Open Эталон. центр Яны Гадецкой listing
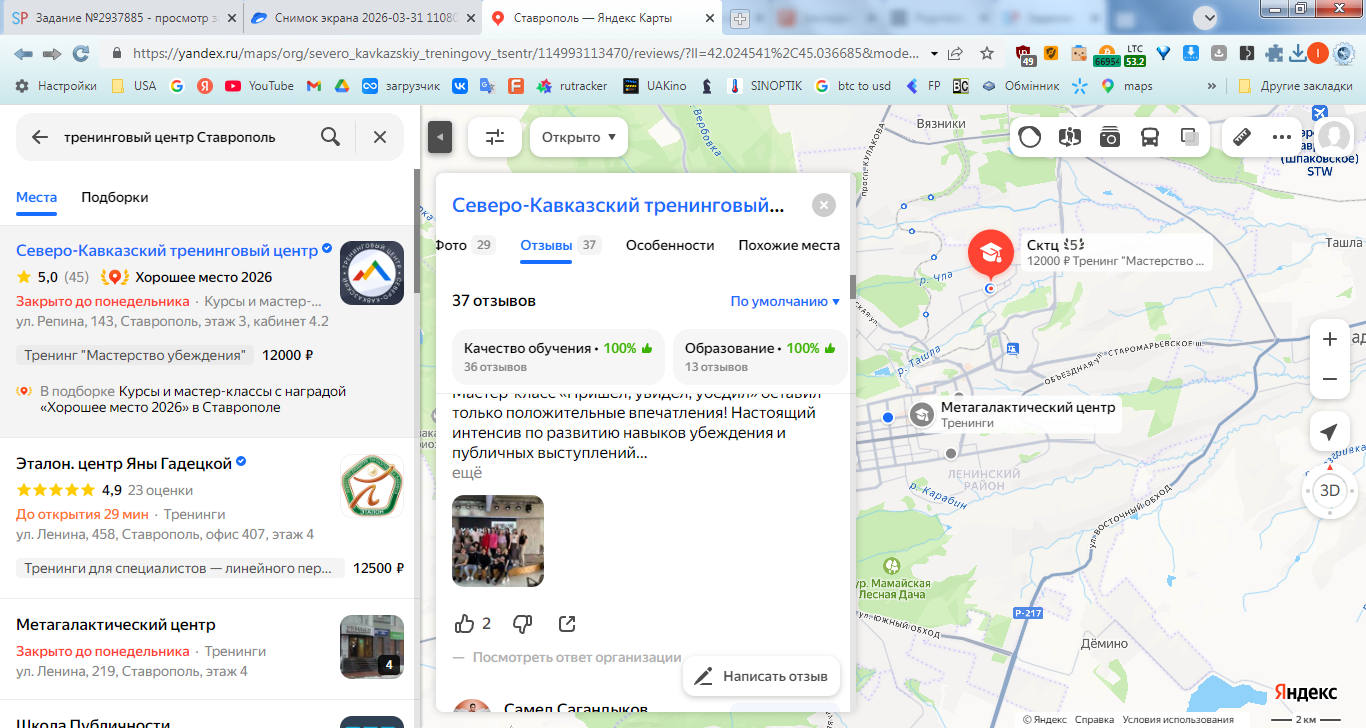The width and height of the screenshot is (1366, 728). (124, 464)
